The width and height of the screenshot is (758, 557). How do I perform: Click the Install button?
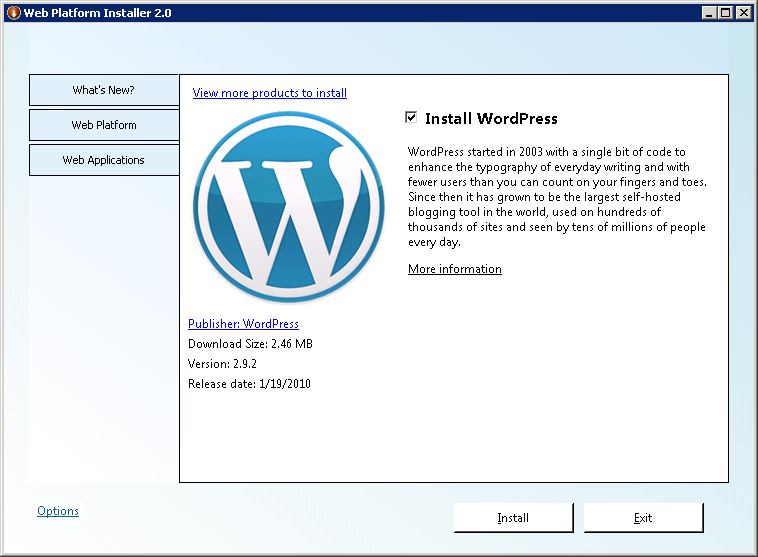[x=513, y=518]
